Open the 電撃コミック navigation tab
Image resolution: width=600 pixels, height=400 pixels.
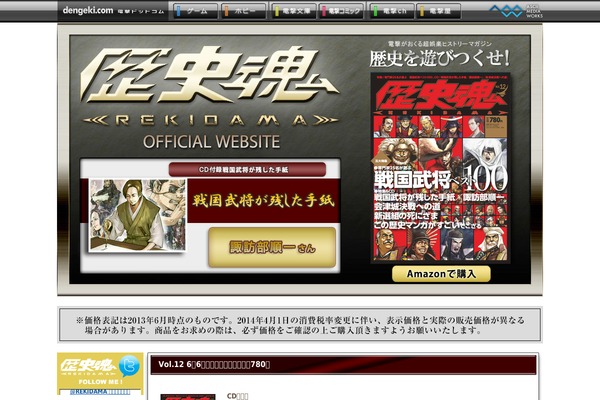(341, 11)
